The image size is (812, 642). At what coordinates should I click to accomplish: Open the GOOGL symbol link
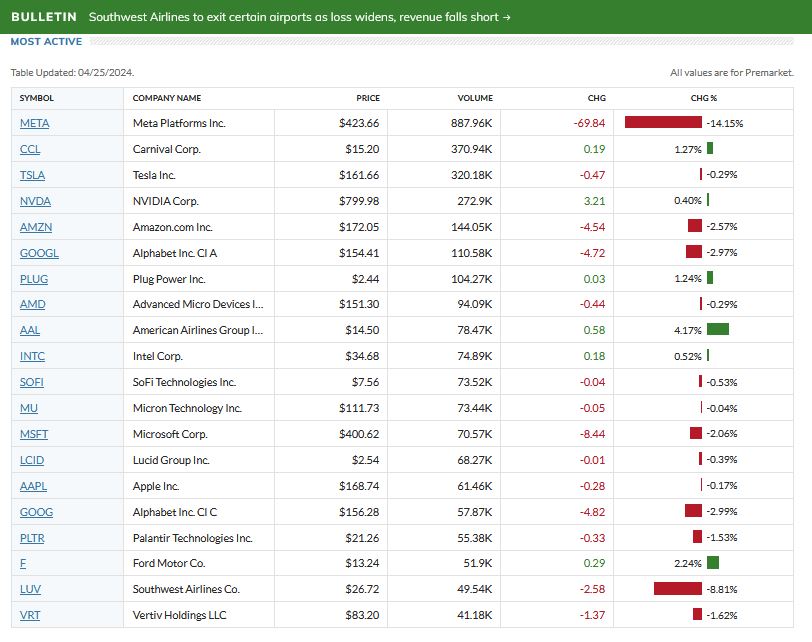tap(39, 253)
